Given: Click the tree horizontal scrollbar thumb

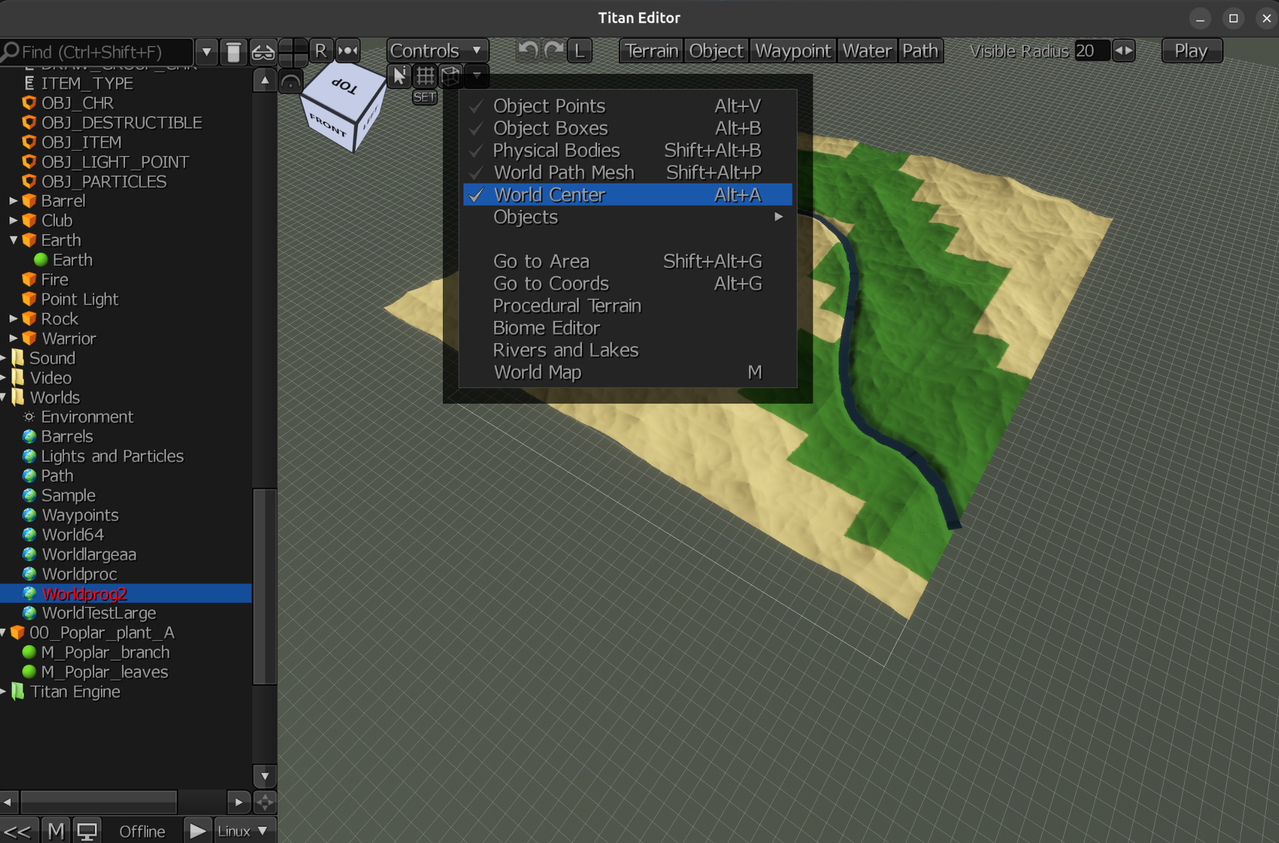Looking at the screenshot, I should point(98,802).
